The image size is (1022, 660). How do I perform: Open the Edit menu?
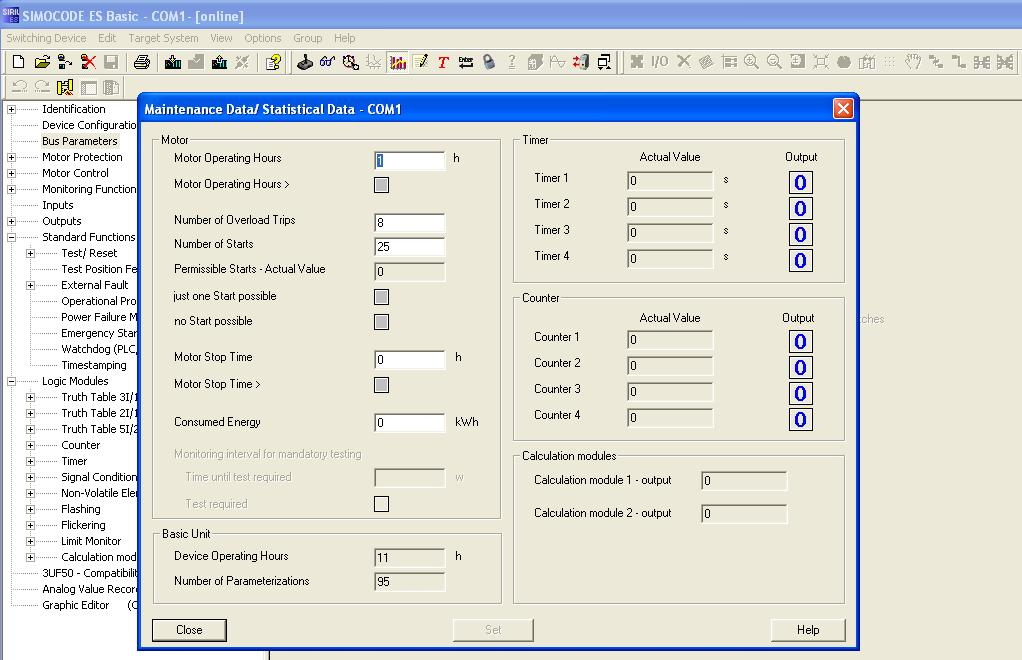[107, 38]
